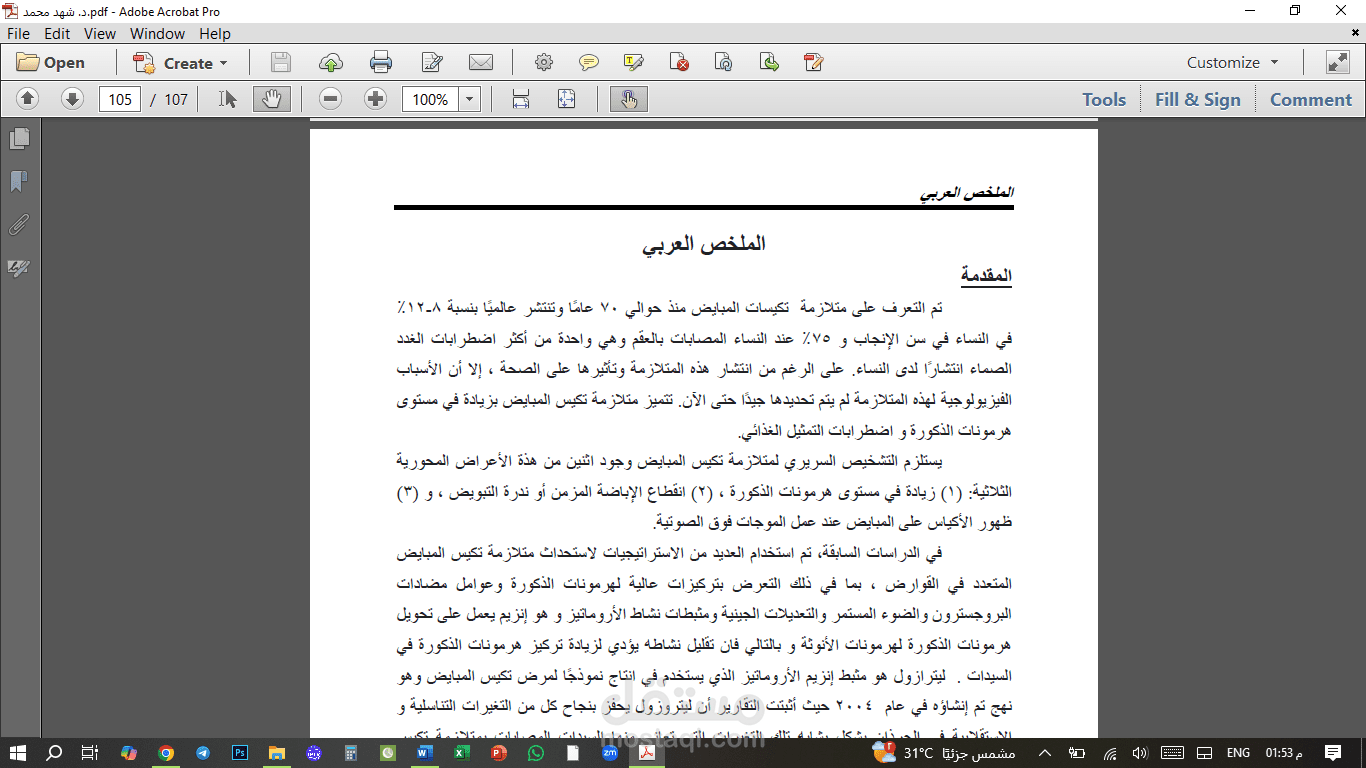This screenshot has height=768, width=1366.
Task: Click the Open file button
Action: pos(51,63)
